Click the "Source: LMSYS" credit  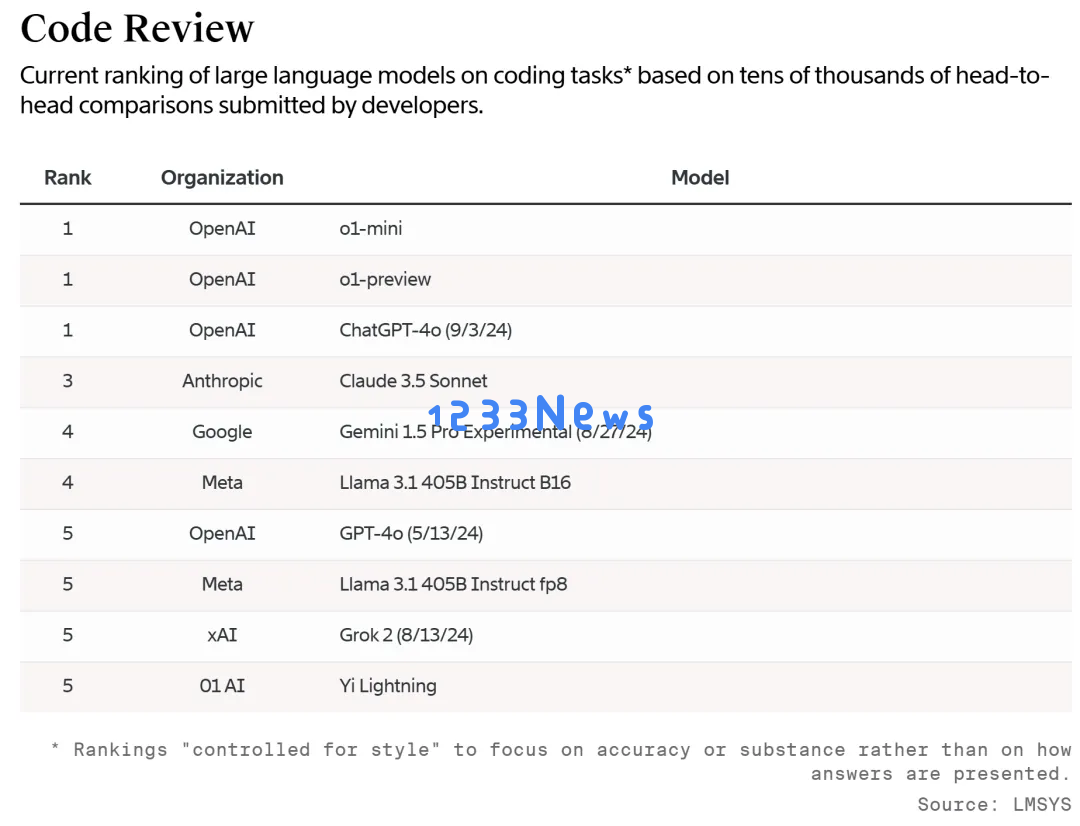[994, 805]
